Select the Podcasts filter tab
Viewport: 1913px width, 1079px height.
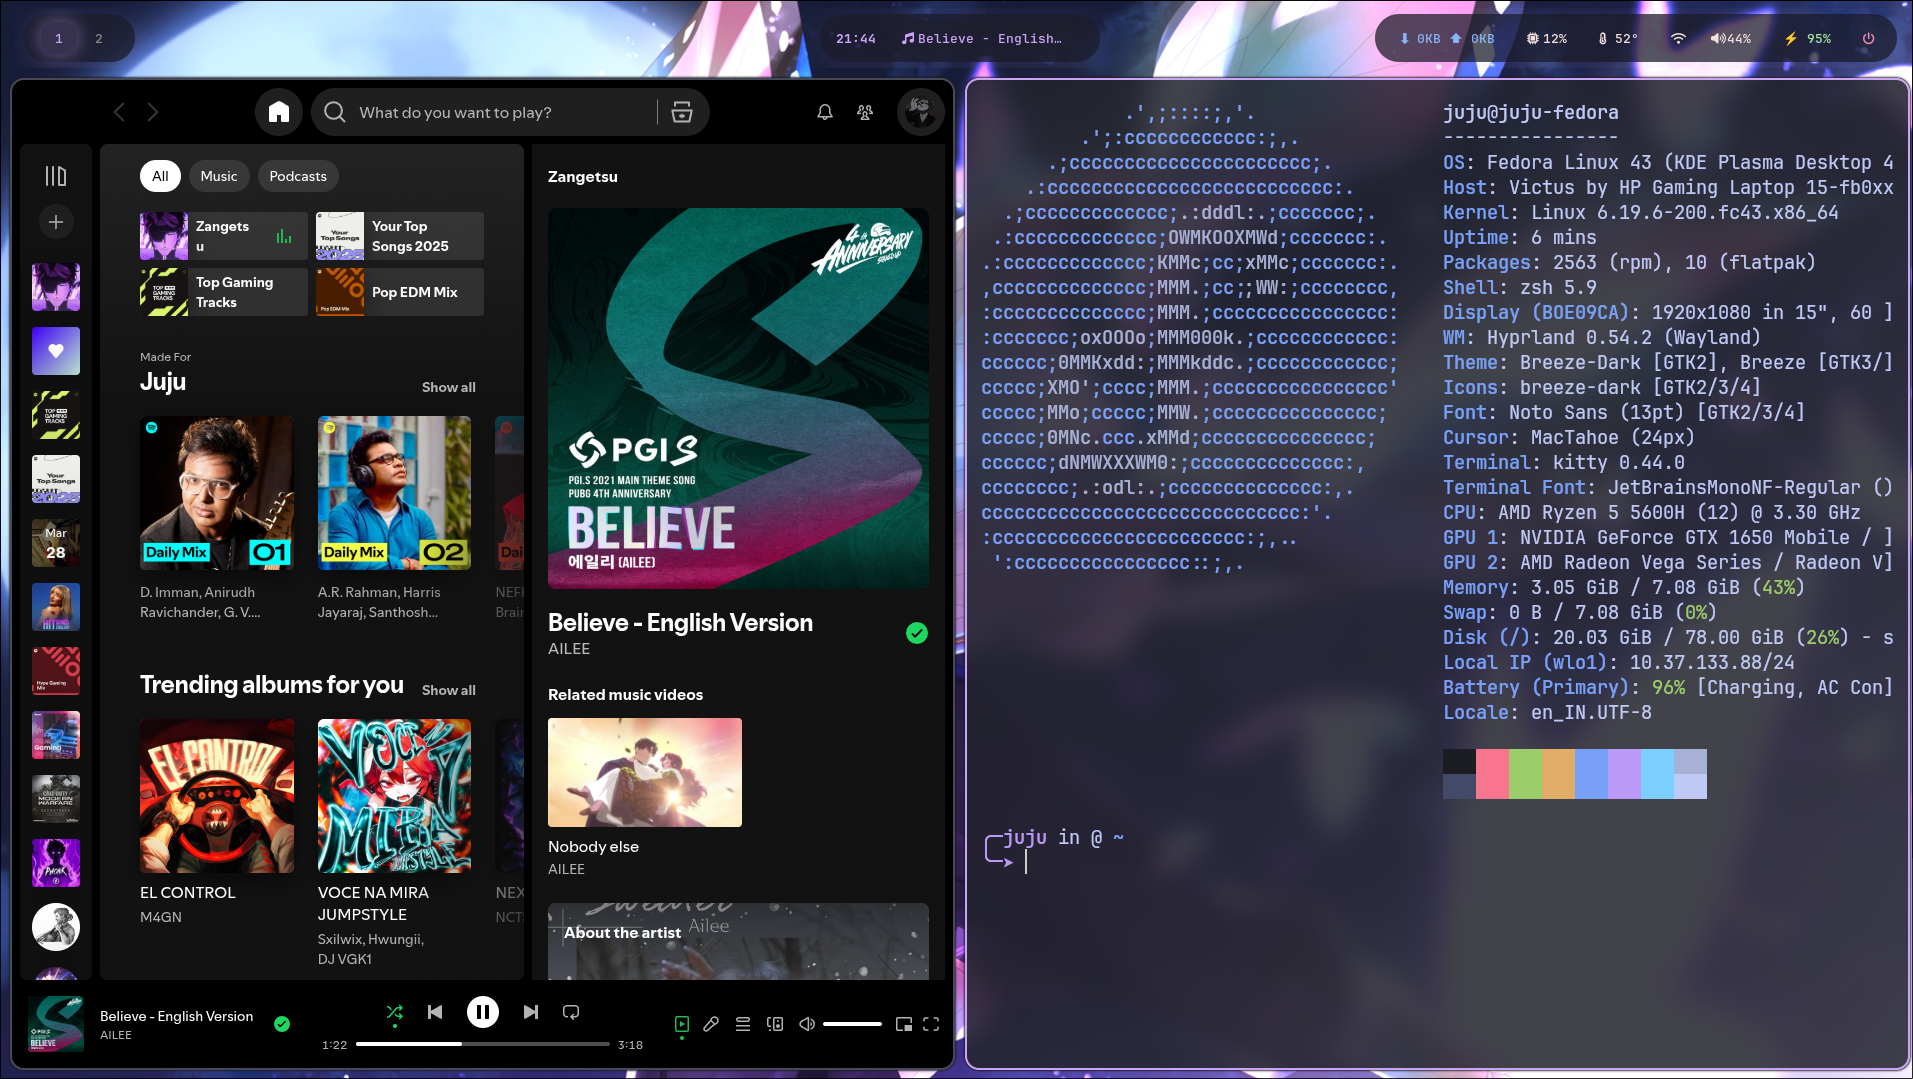pos(298,176)
